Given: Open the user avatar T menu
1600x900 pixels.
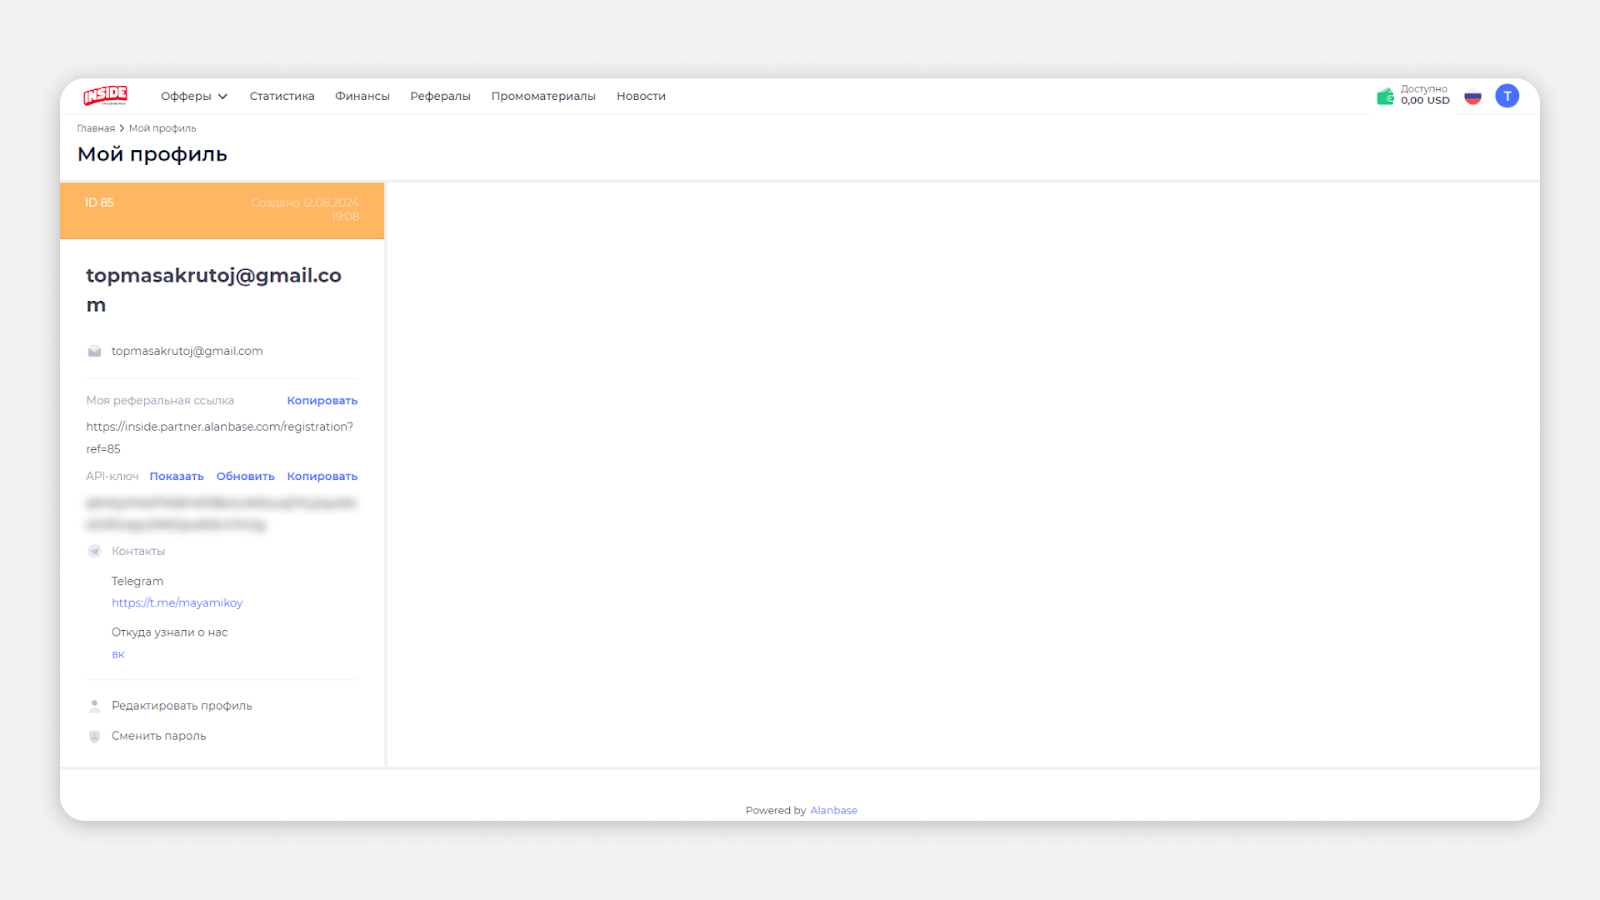Looking at the screenshot, I should [1507, 96].
